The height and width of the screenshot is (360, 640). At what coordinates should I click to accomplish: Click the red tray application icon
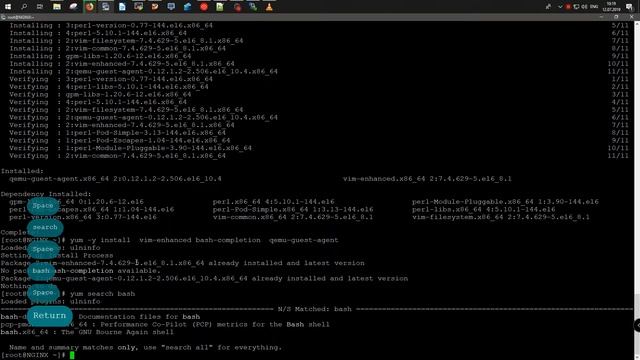(x=568, y=7)
